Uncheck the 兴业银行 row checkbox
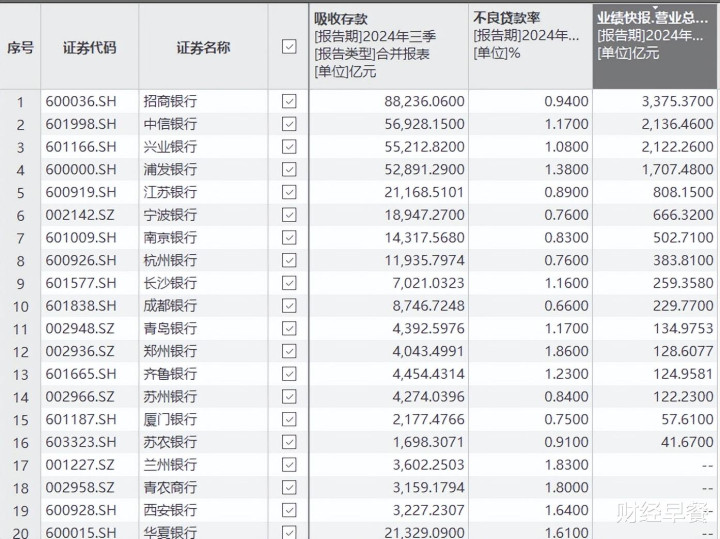This screenshot has width=720, height=539. pos(289,146)
